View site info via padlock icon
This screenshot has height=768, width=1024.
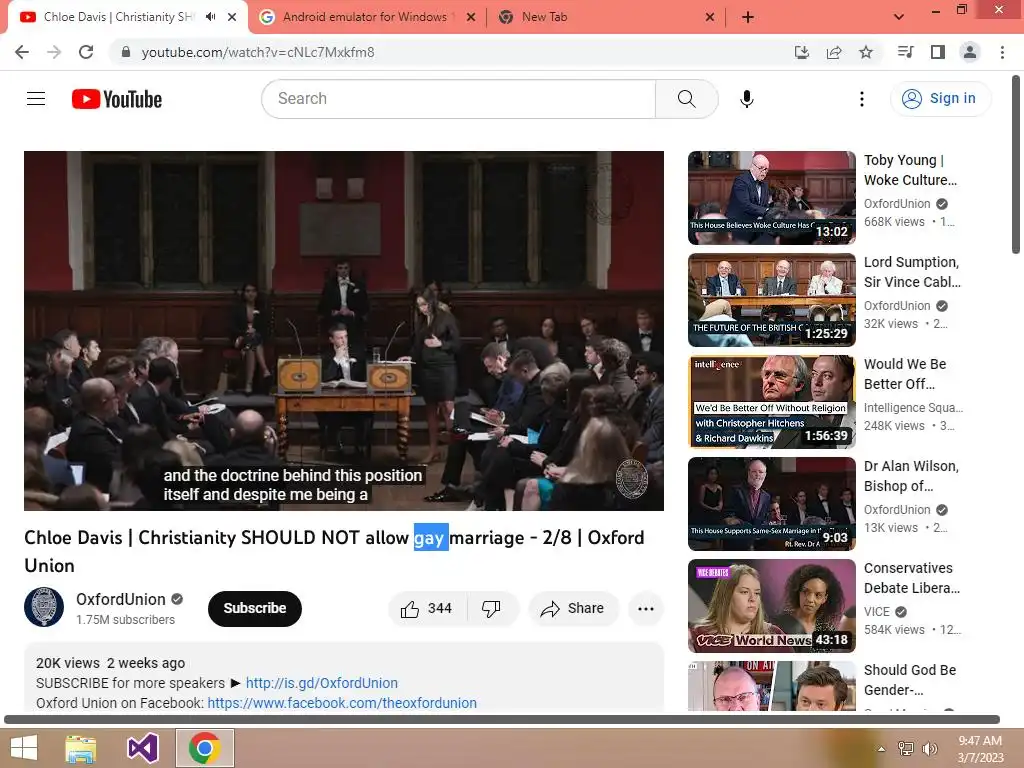coord(126,52)
